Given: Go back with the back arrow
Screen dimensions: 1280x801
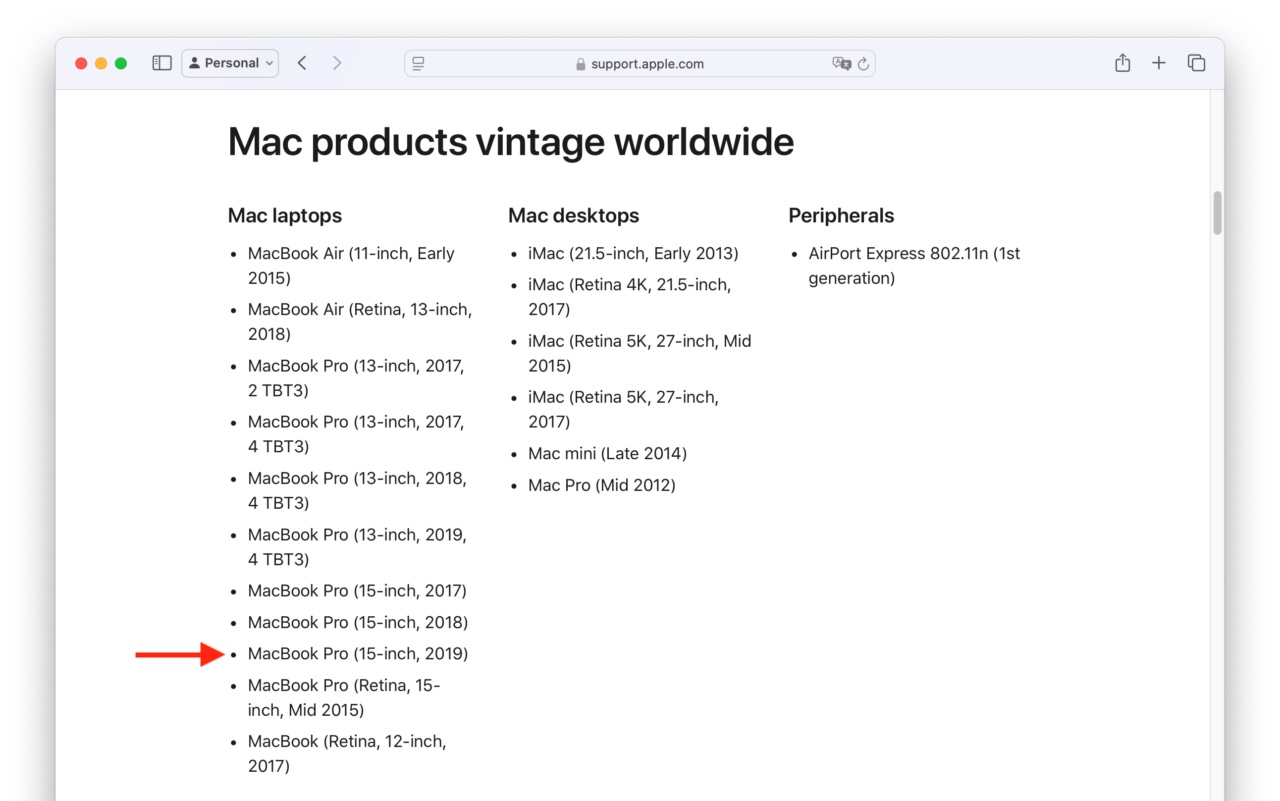Looking at the screenshot, I should click(x=302, y=63).
